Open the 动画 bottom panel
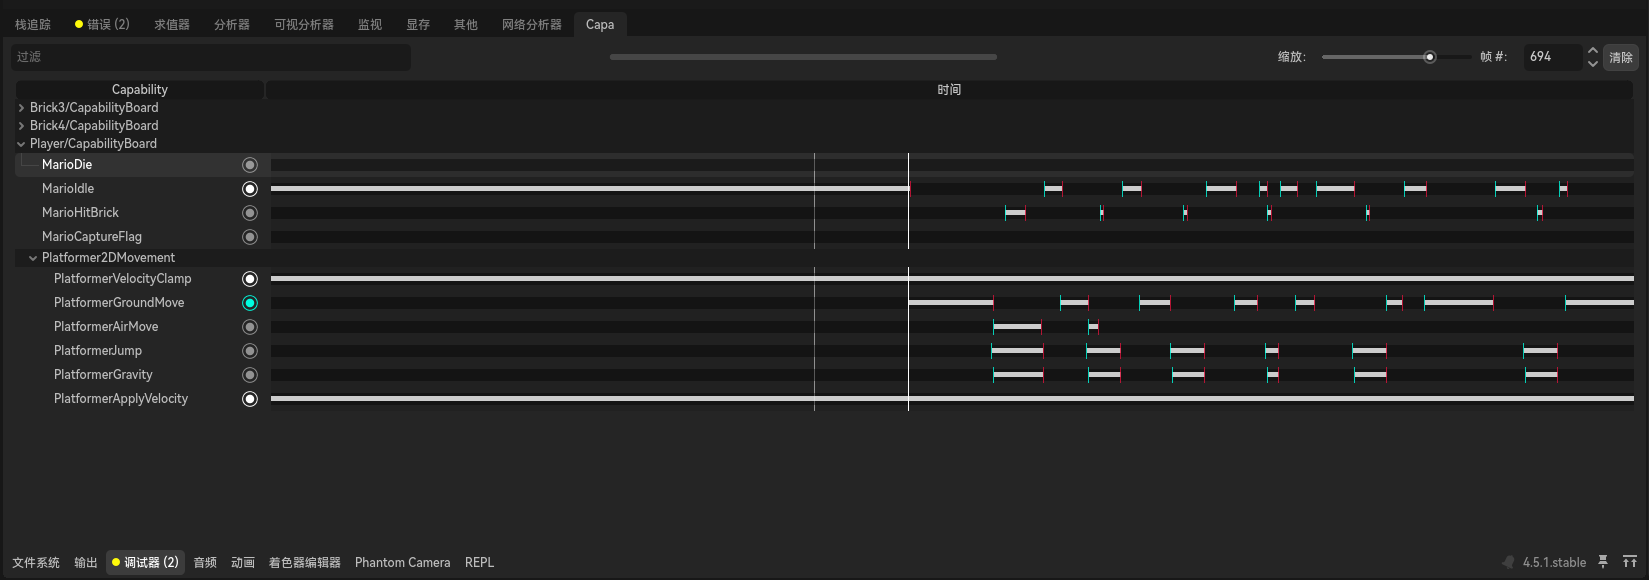 (243, 563)
